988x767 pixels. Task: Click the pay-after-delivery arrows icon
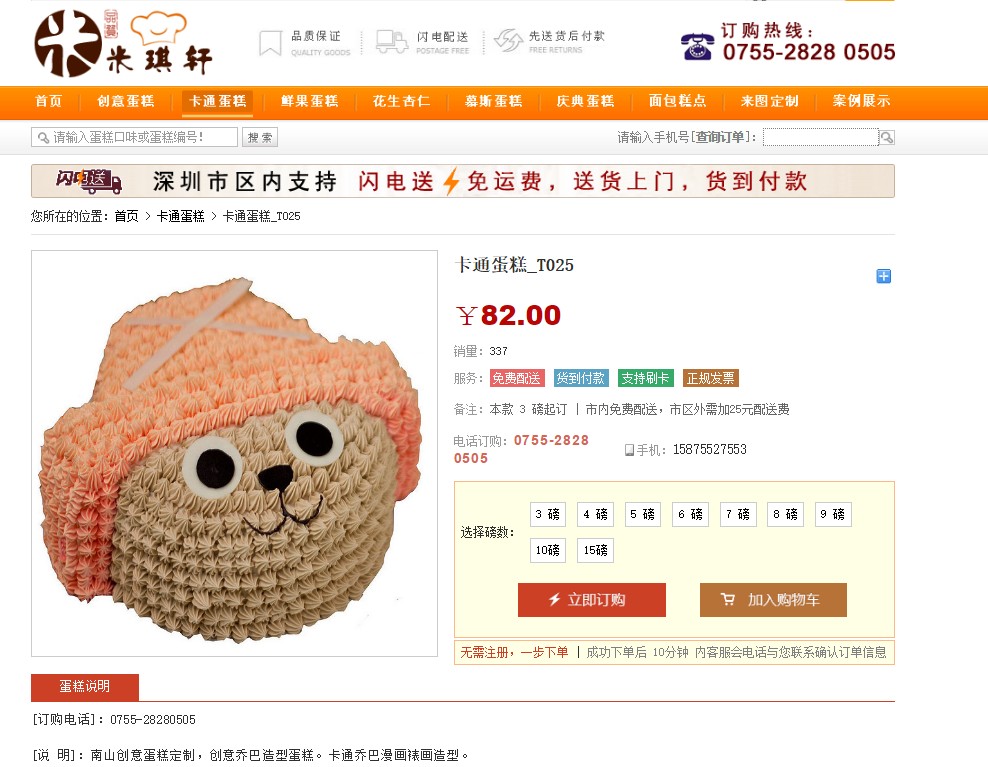(x=508, y=41)
